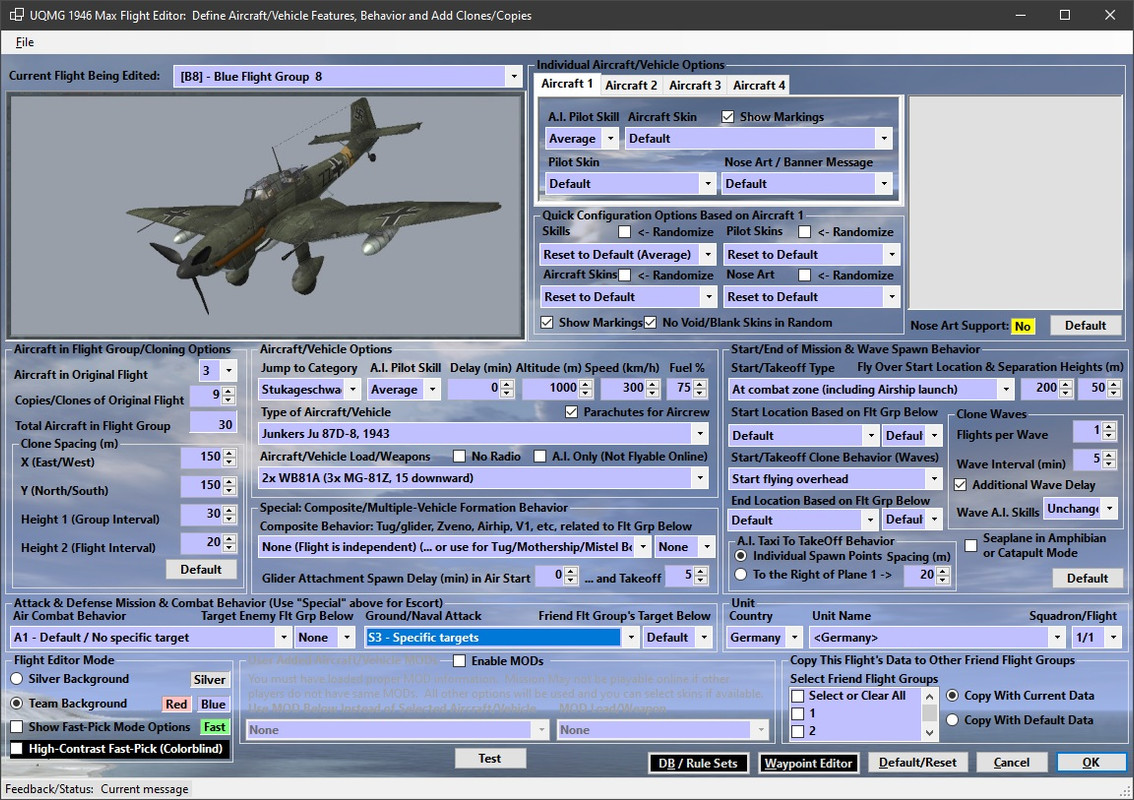Enable A.I. Only (Not Flyable Online) checkbox
The image size is (1134, 800).
pos(540,456)
